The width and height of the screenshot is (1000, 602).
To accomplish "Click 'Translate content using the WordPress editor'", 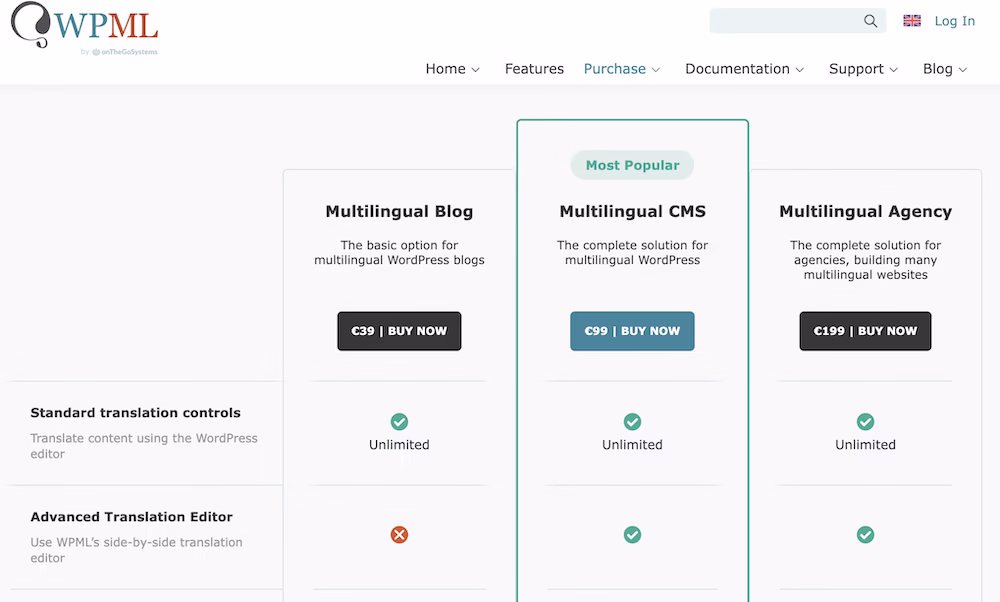I will click(x=144, y=446).
